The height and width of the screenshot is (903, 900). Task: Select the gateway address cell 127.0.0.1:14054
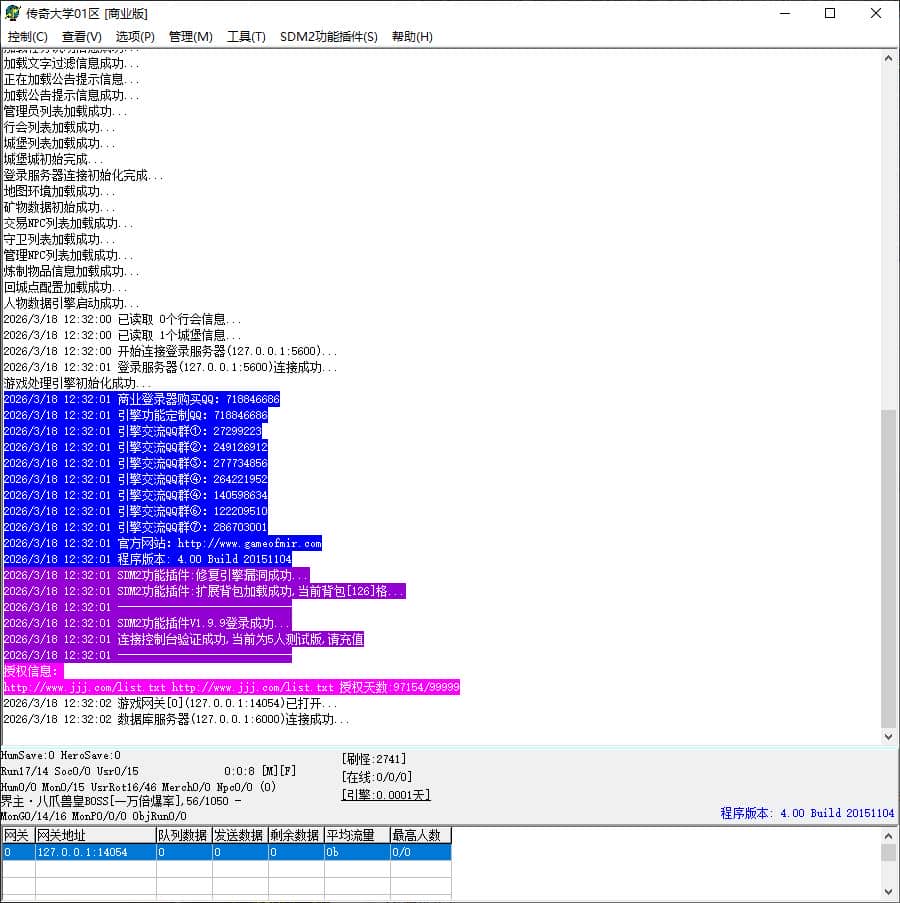pos(96,852)
